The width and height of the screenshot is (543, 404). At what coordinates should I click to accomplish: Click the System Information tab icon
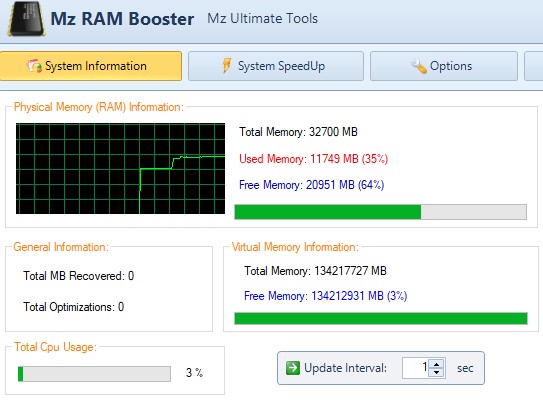pos(34,66)
